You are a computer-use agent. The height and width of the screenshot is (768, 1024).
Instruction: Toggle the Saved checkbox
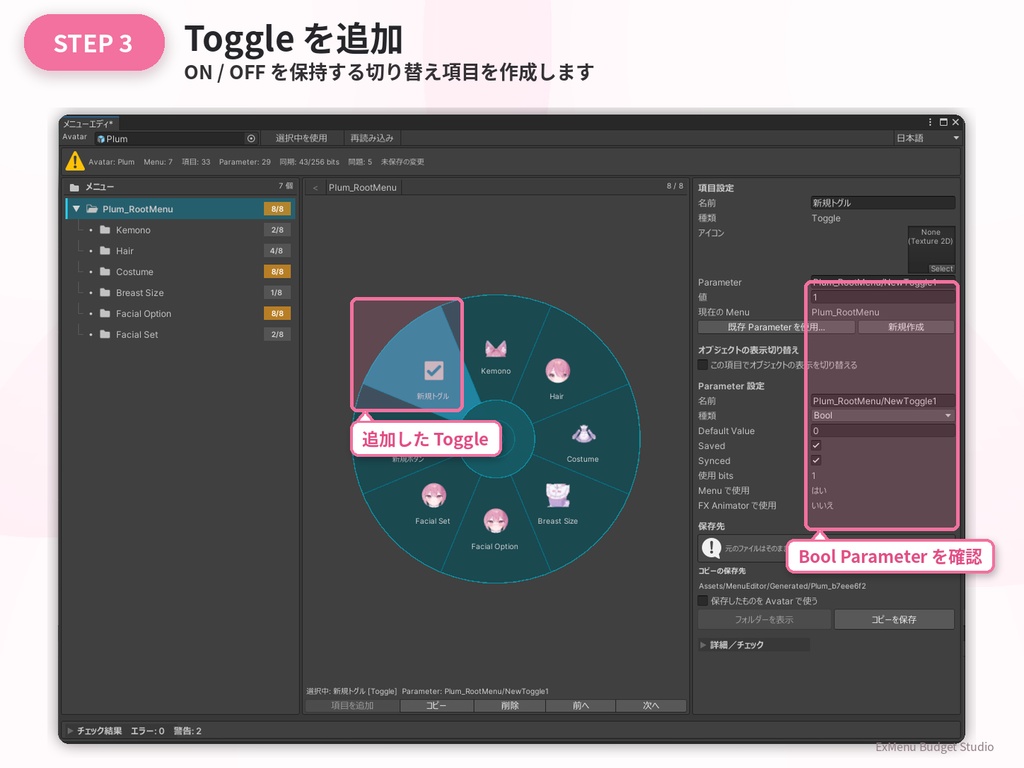[816, 445]
